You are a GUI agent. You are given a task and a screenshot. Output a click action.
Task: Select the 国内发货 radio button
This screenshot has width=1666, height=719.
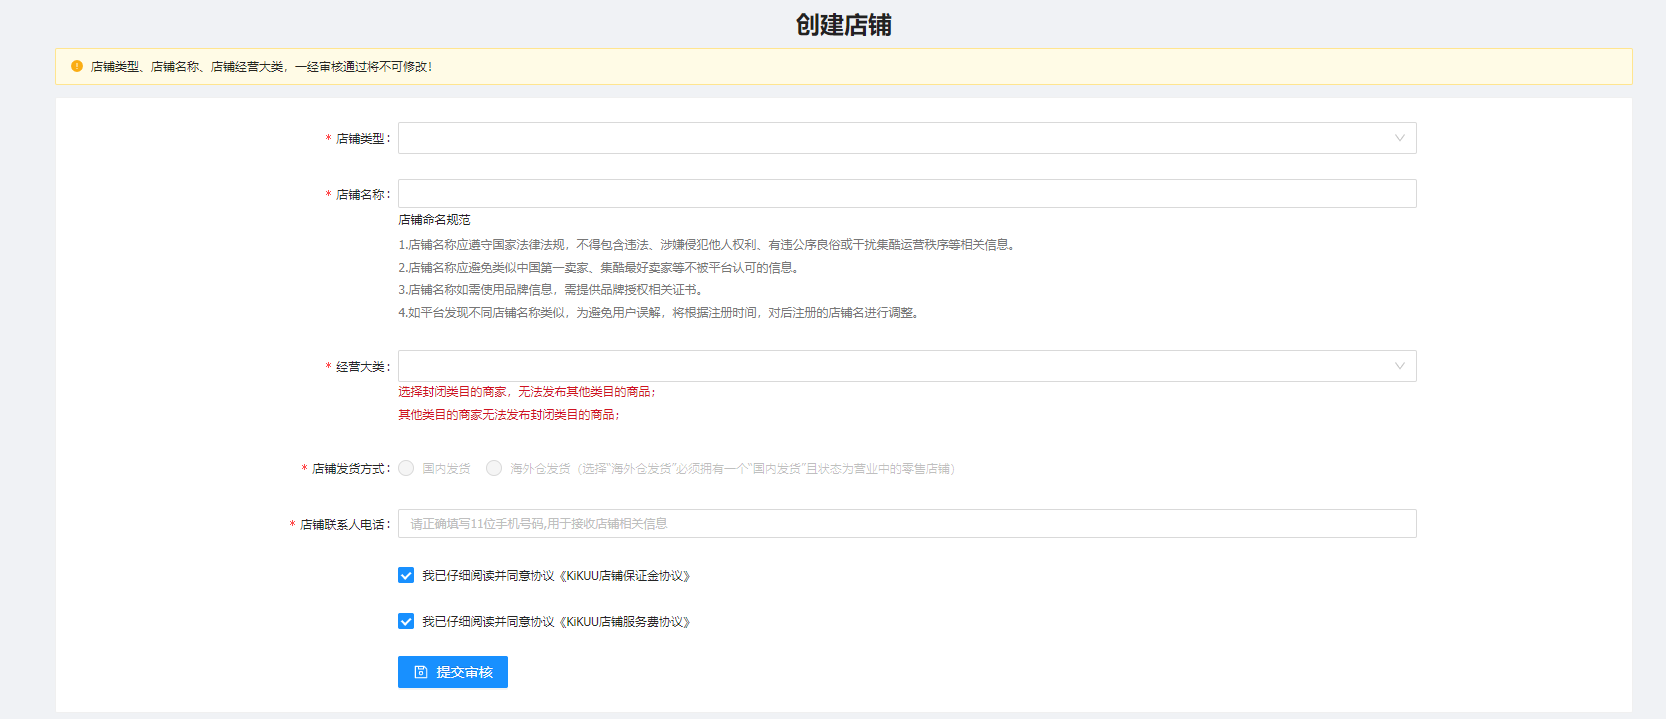(406, 468)
